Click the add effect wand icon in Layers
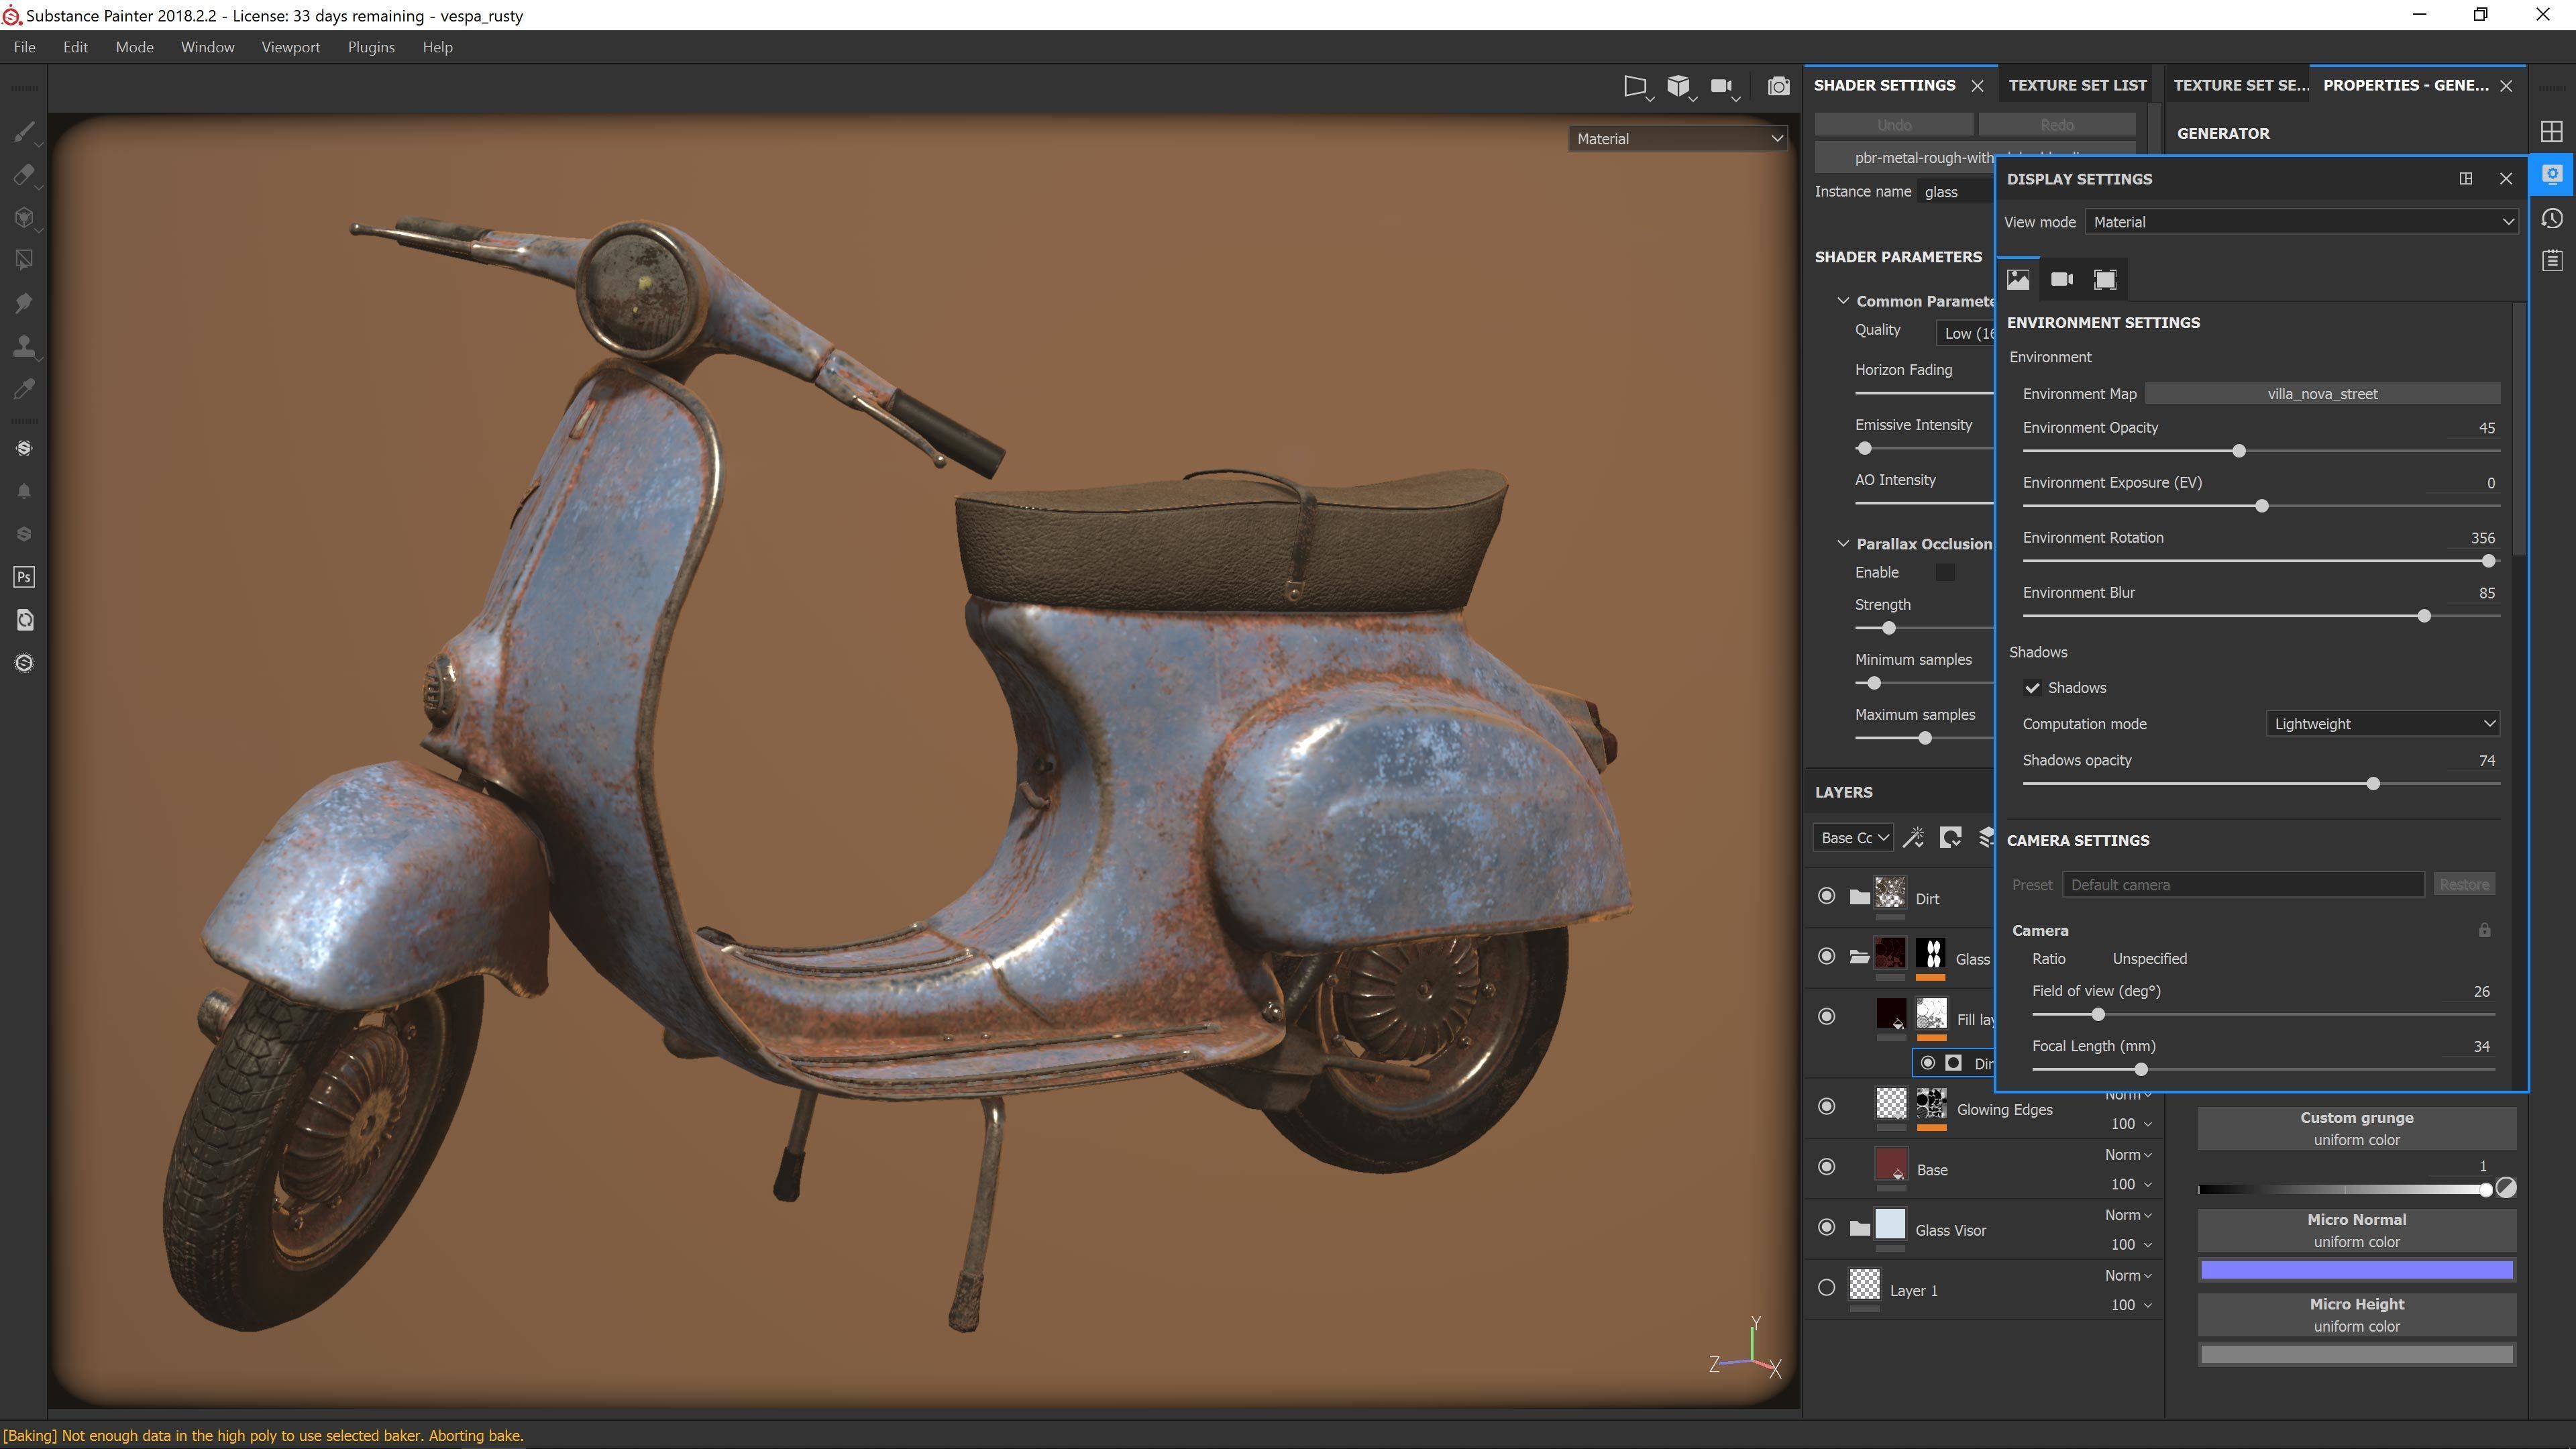Screen dimensions: 2576x1449 tap(1914, 837)
